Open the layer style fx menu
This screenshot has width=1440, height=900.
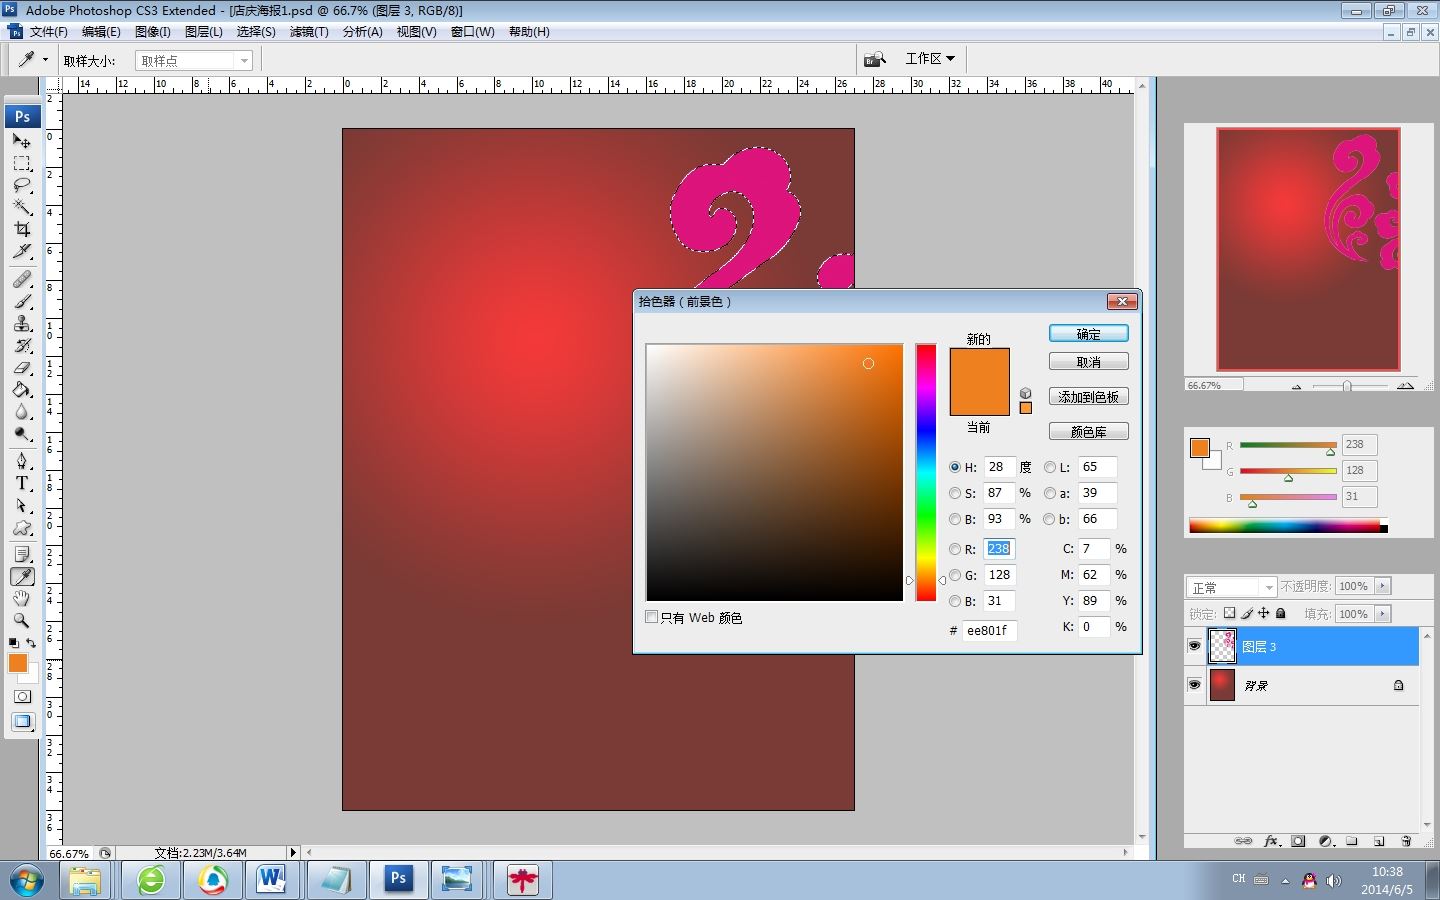(x=1271, y=841)
